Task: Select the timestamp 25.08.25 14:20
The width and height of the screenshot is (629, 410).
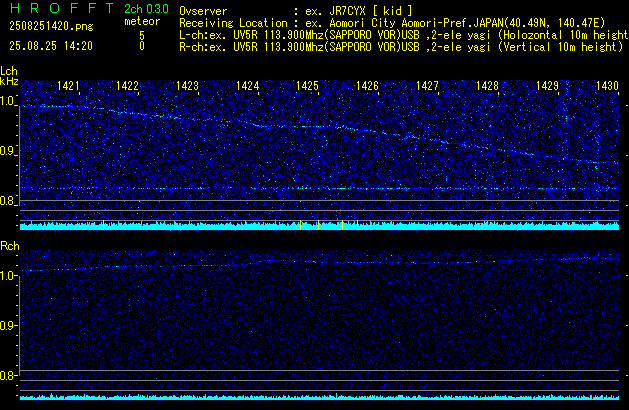Action: click(51, 46)
